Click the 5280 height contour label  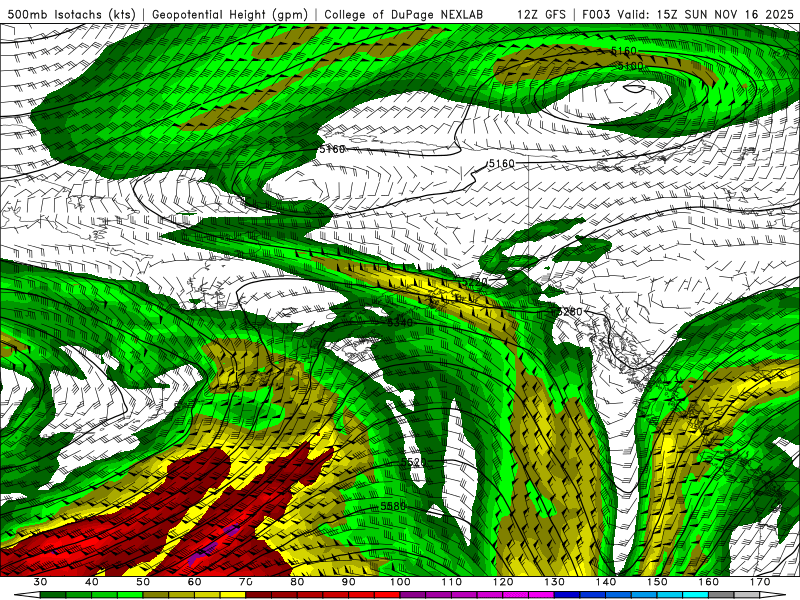(x=569, y=311)
